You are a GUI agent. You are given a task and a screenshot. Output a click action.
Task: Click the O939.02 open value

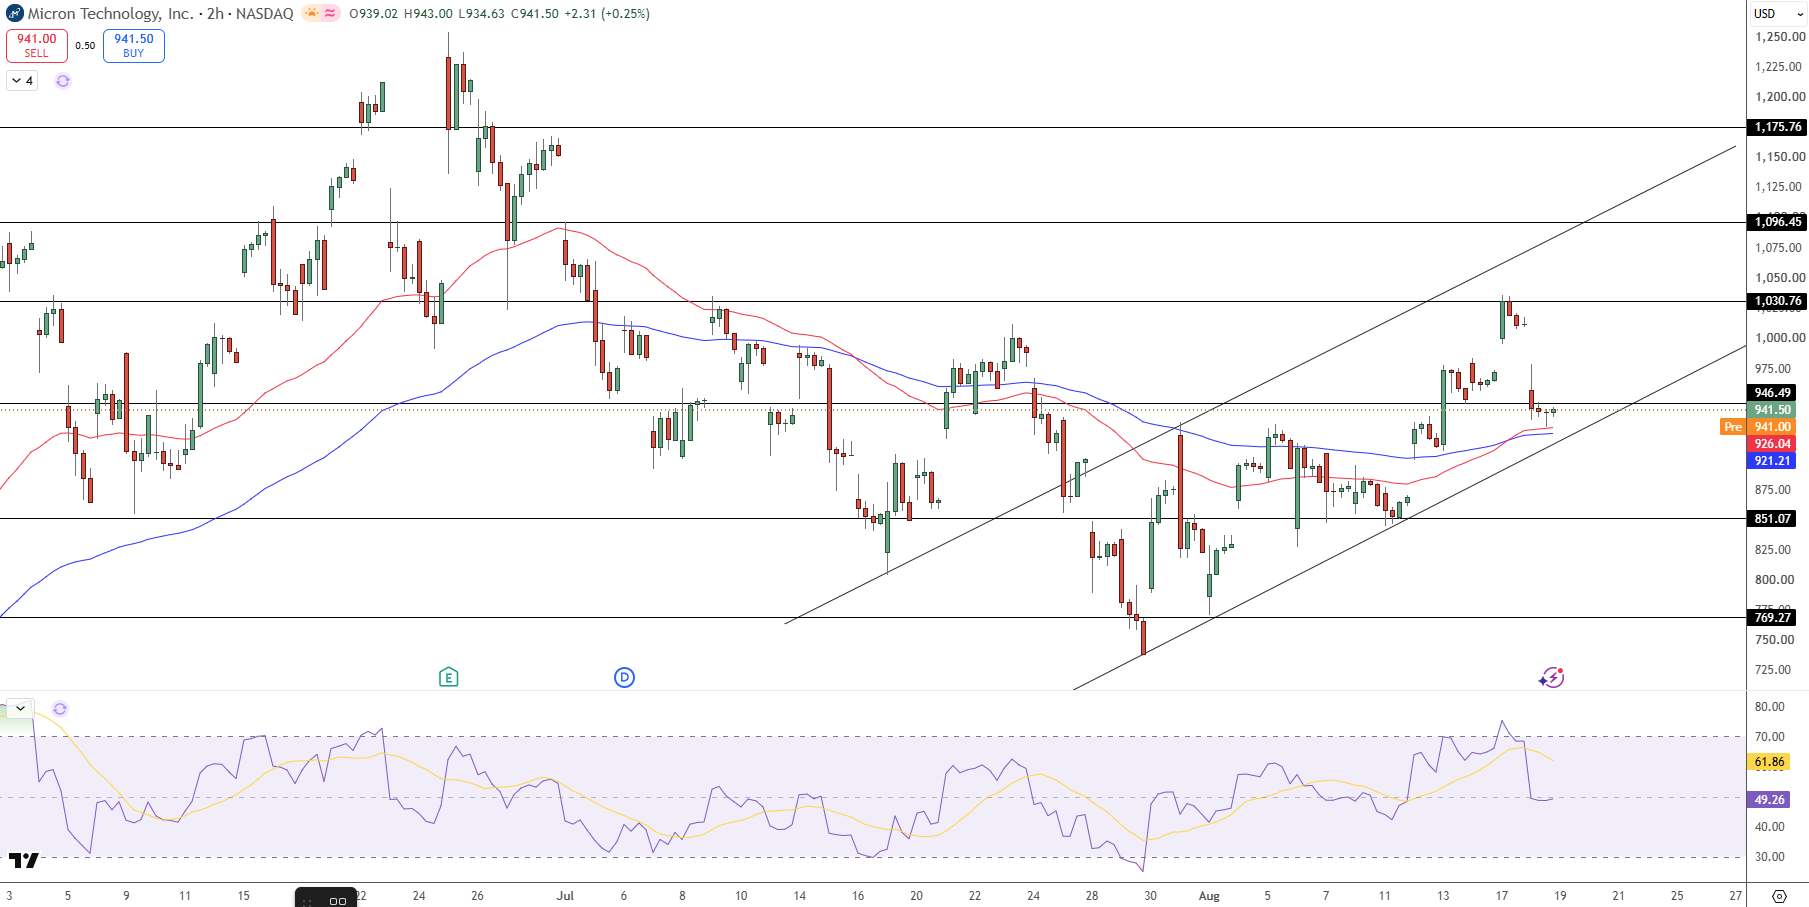pyautogui.click(x=373, y=14)
